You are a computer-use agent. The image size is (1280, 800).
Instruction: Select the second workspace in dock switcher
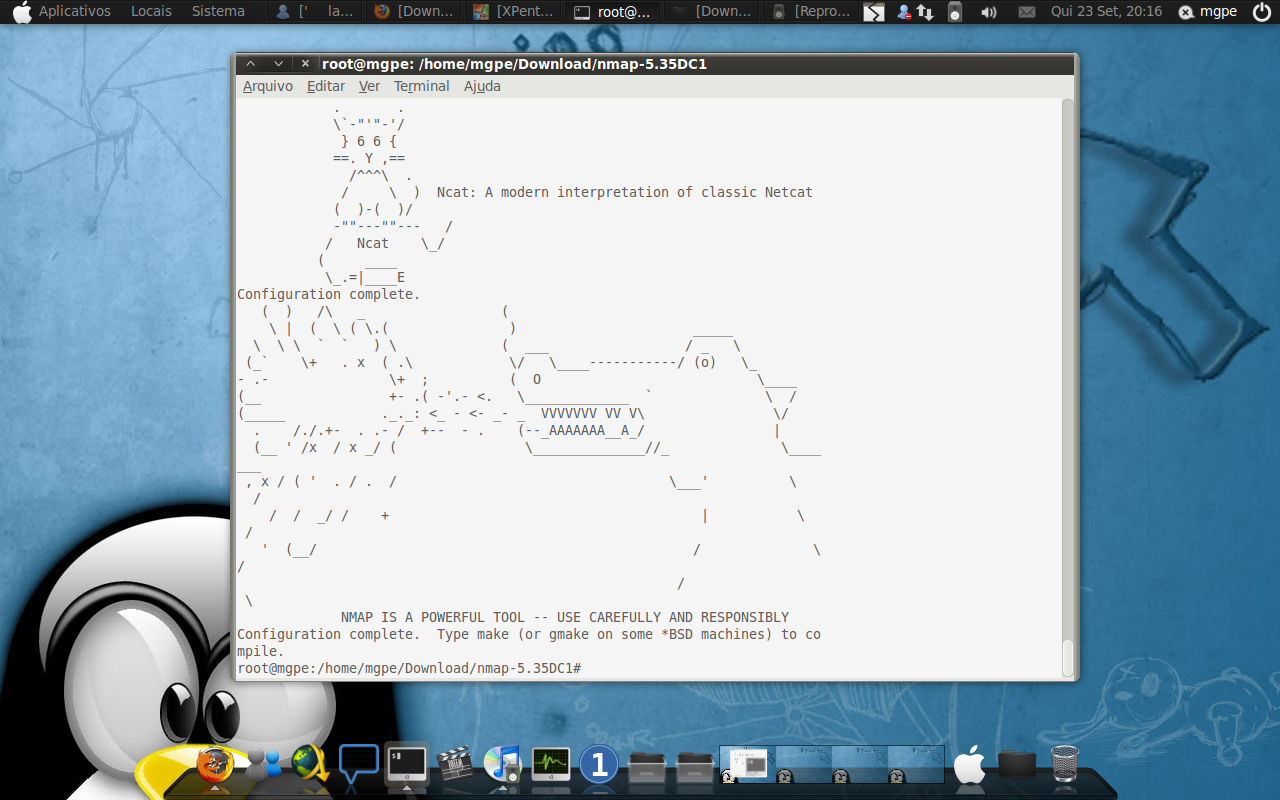[803, 764]
